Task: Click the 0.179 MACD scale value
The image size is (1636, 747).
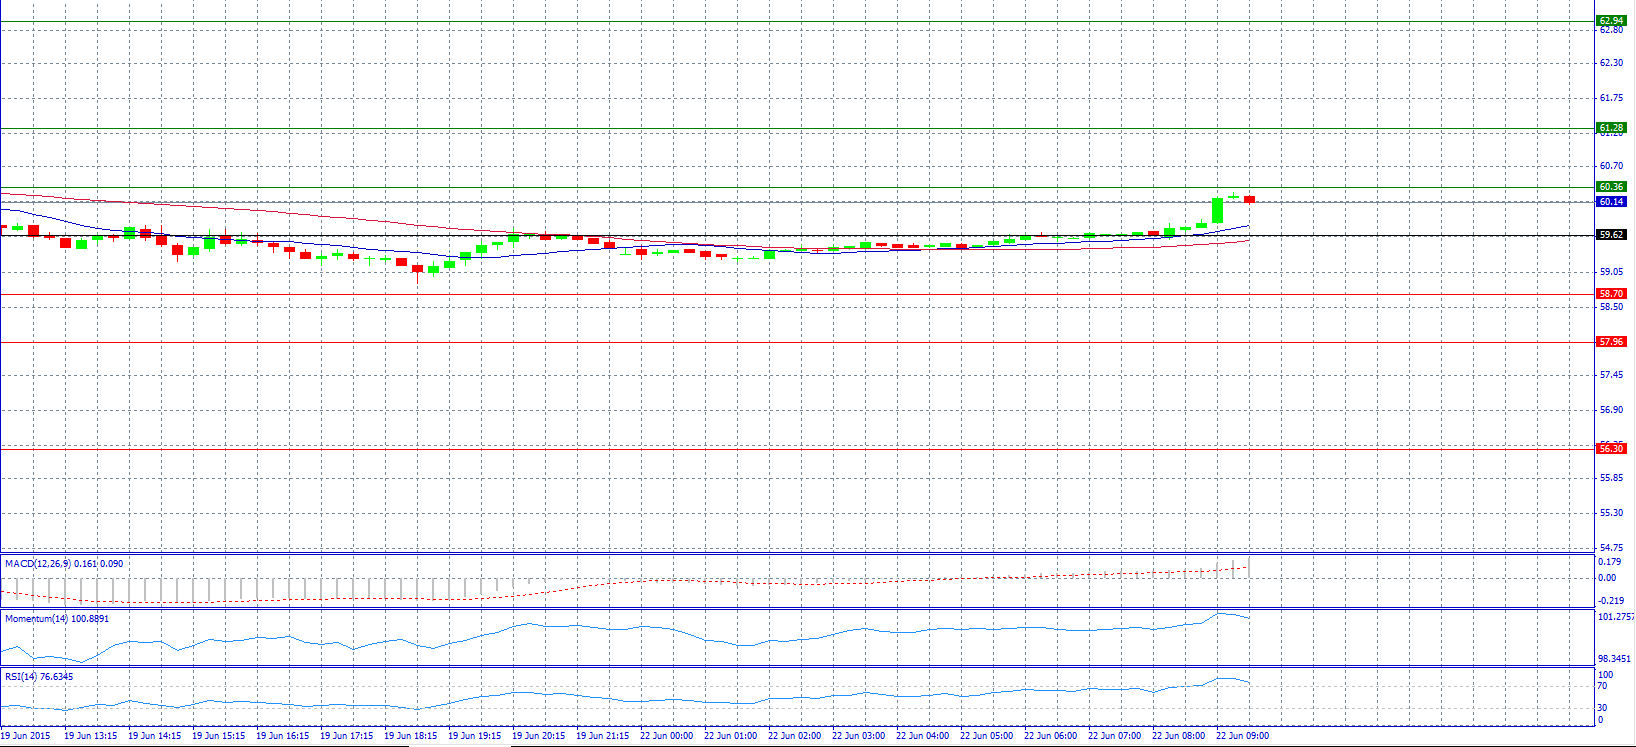Action: (1608, 562)
